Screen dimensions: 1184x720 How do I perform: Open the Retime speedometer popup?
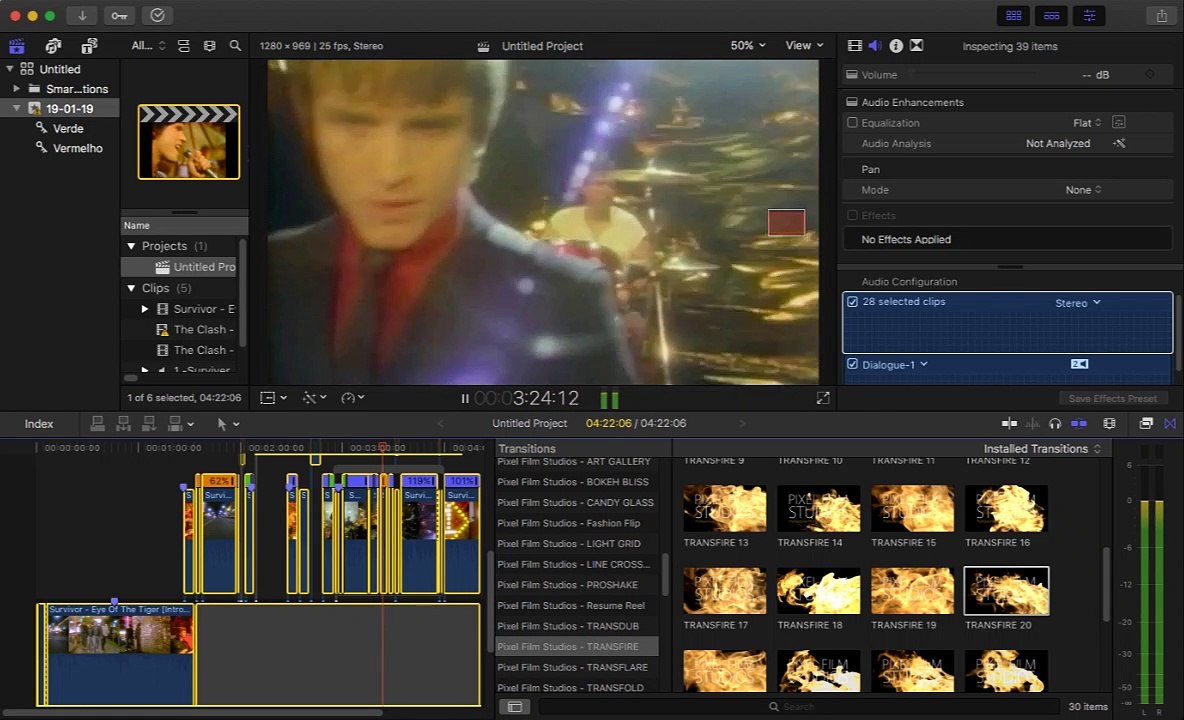[x=353, y=398]
